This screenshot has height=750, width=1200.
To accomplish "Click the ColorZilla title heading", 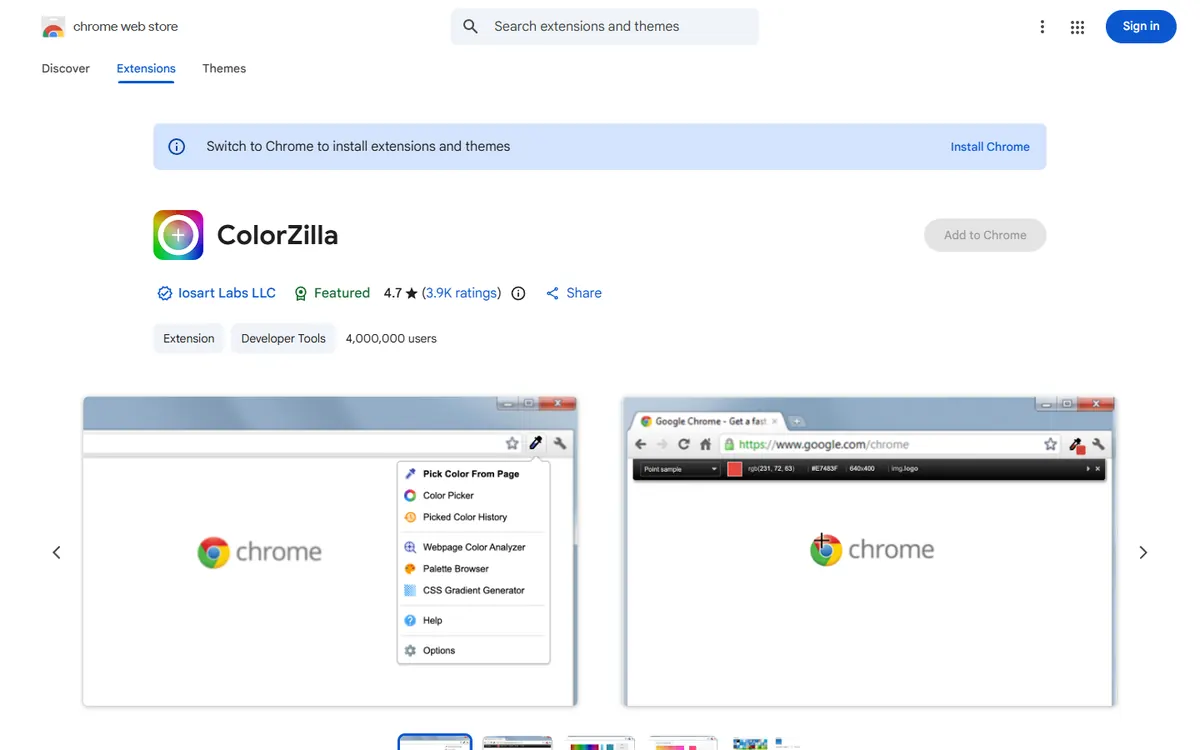I will point(277,235).
